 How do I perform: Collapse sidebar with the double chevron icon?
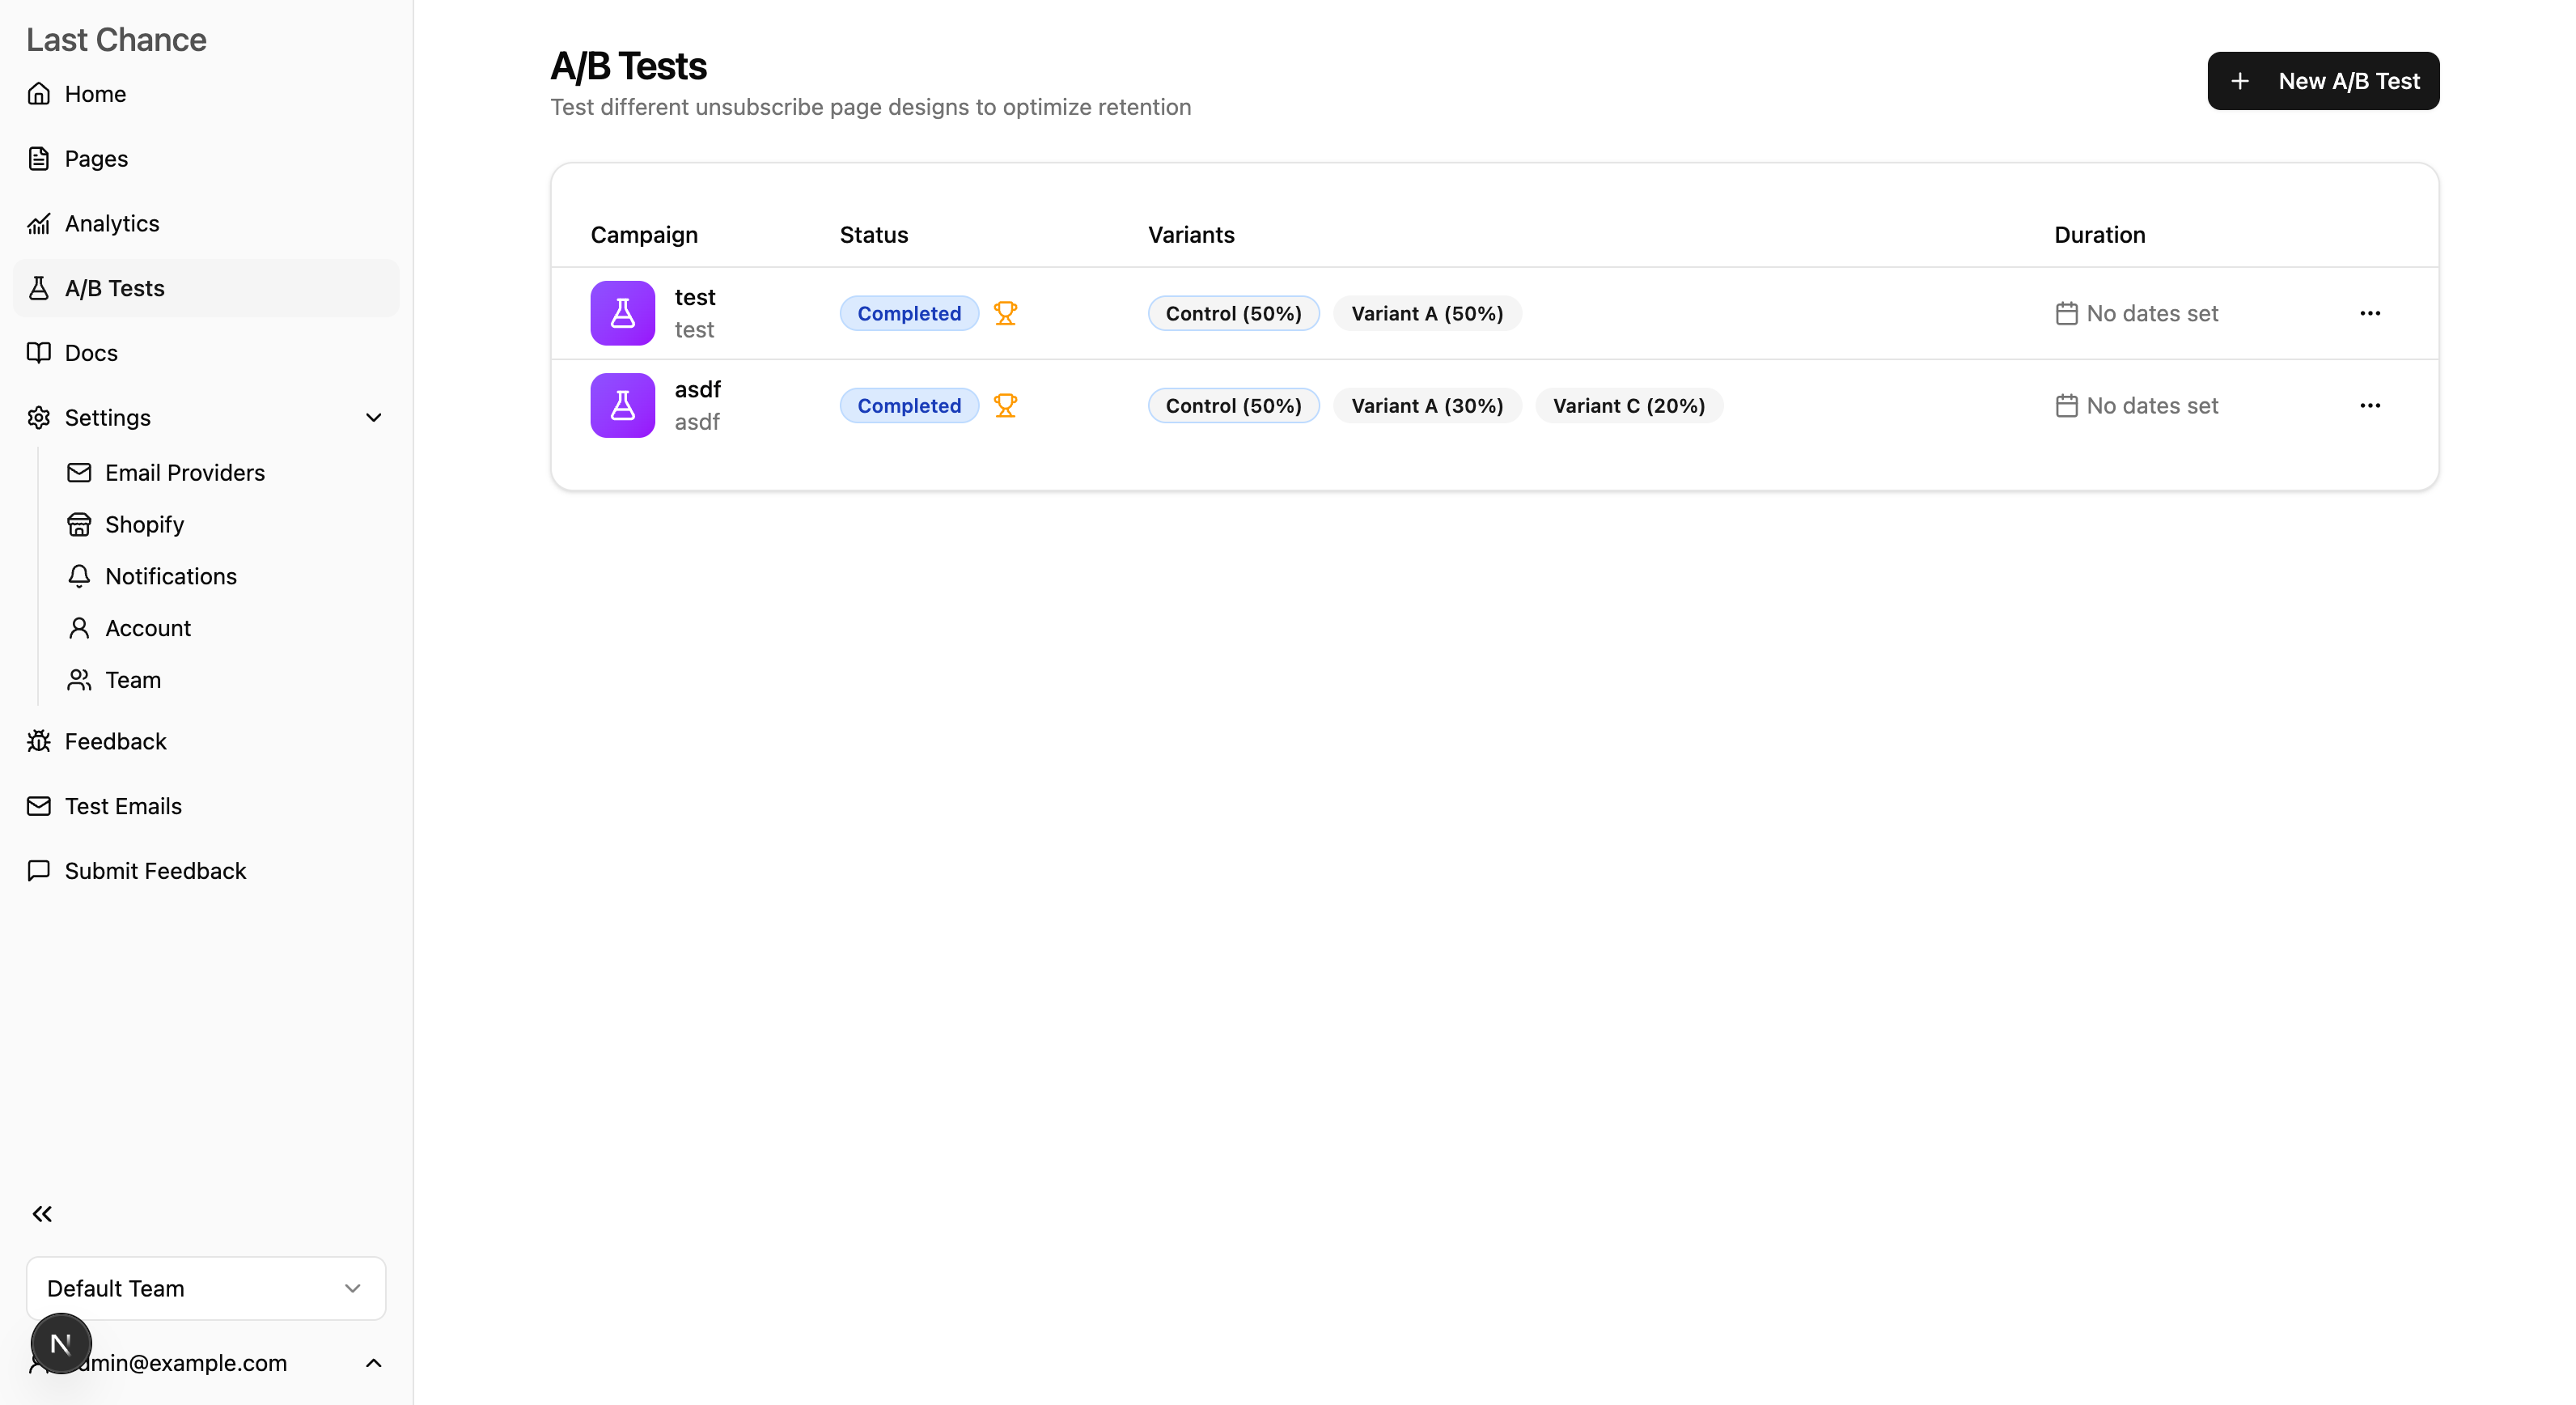(x=42, y=1213)
